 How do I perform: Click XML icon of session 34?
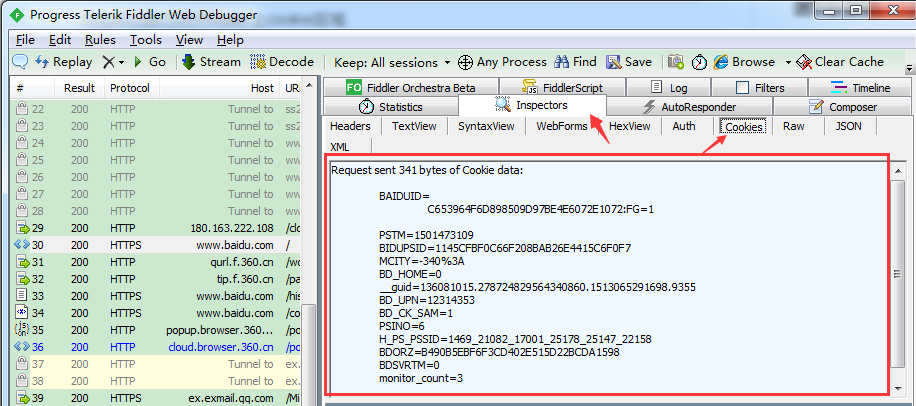coord(22,313)
